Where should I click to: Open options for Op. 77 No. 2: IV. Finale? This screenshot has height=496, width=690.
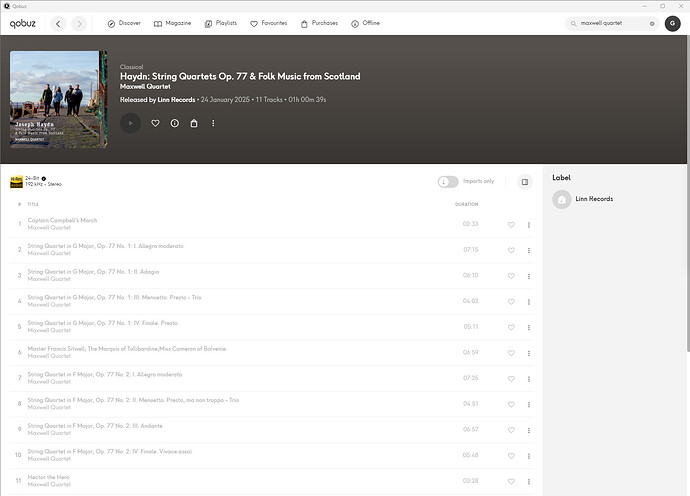[529, 456]
